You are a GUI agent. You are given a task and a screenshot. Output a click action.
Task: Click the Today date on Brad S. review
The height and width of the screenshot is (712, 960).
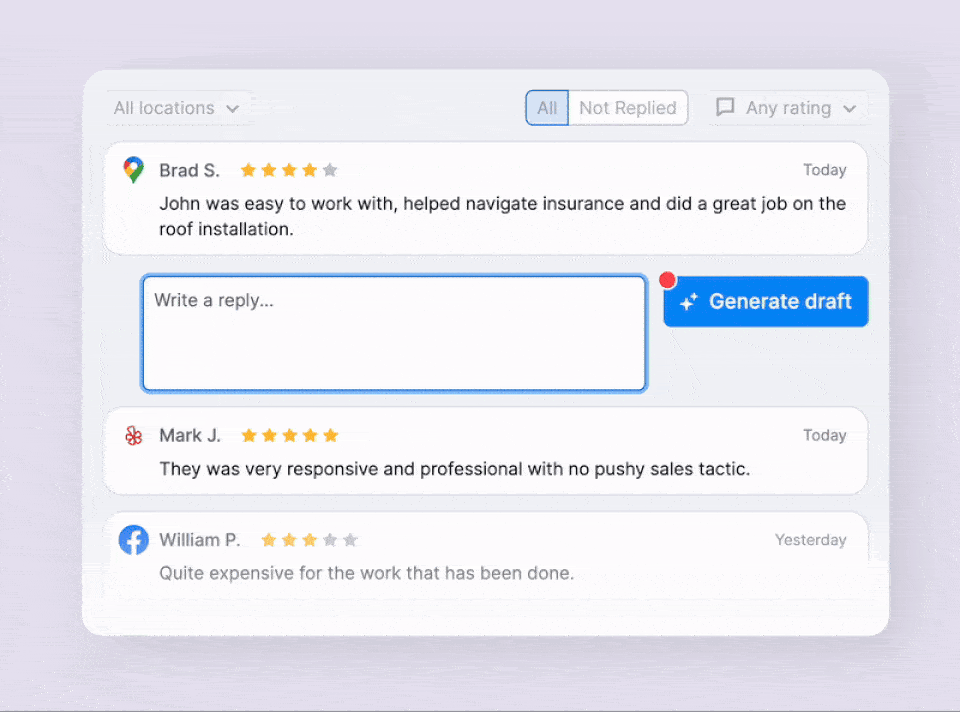825,170
